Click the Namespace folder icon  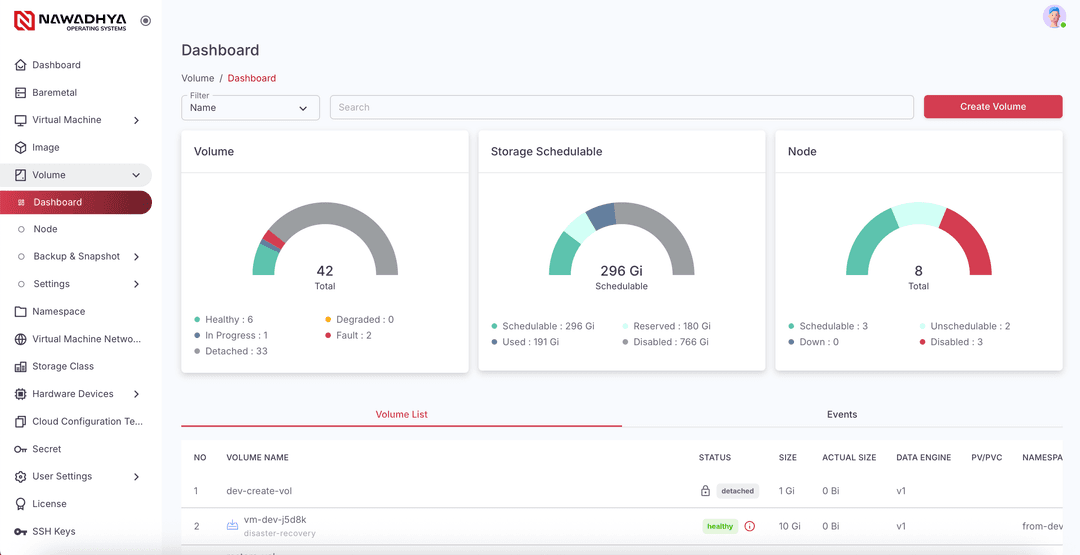21,312
